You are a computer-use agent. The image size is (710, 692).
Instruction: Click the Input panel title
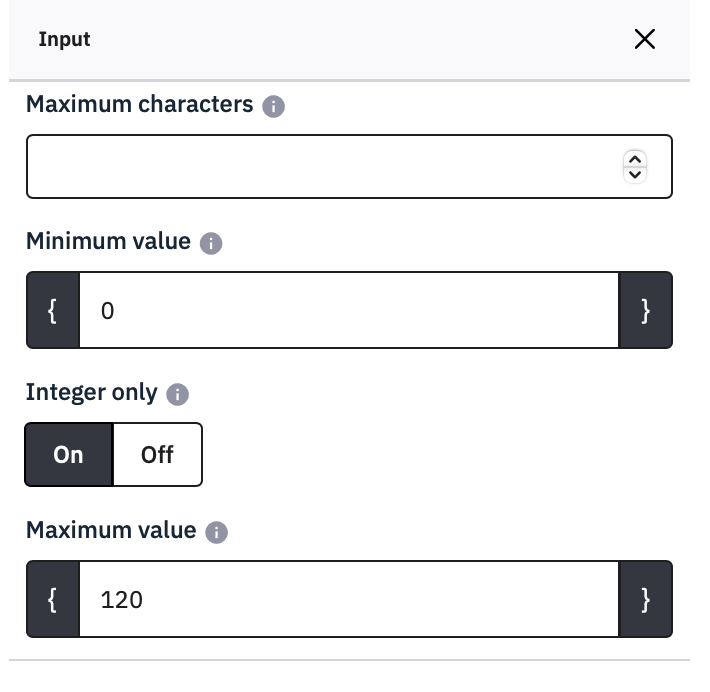tap(64, 39)
